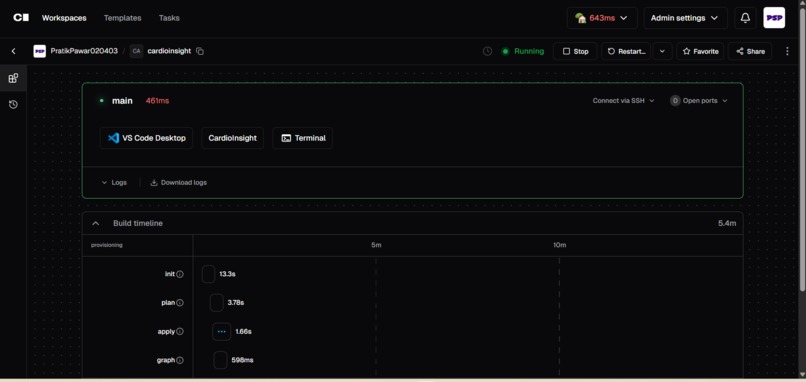The height and width of the screenshot is (382, 806).
Task: Click the info icon next to apply
Action: point(180,332)
